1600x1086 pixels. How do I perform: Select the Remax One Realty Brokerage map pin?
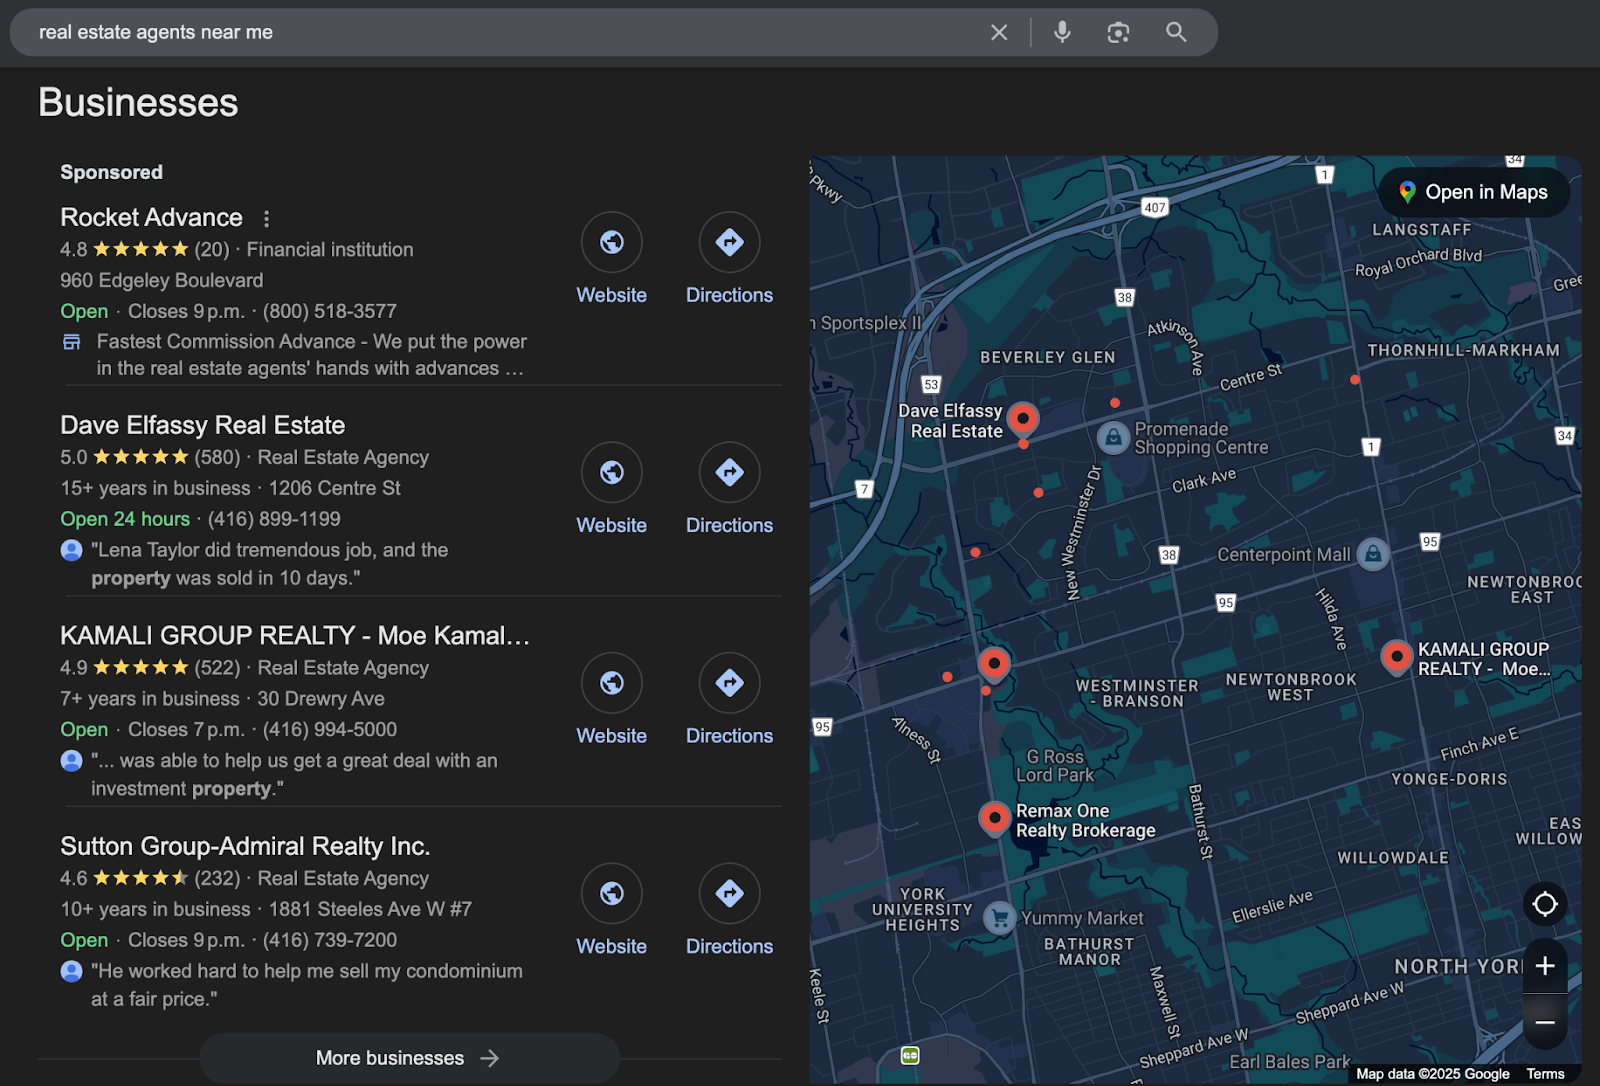[994, 819]
